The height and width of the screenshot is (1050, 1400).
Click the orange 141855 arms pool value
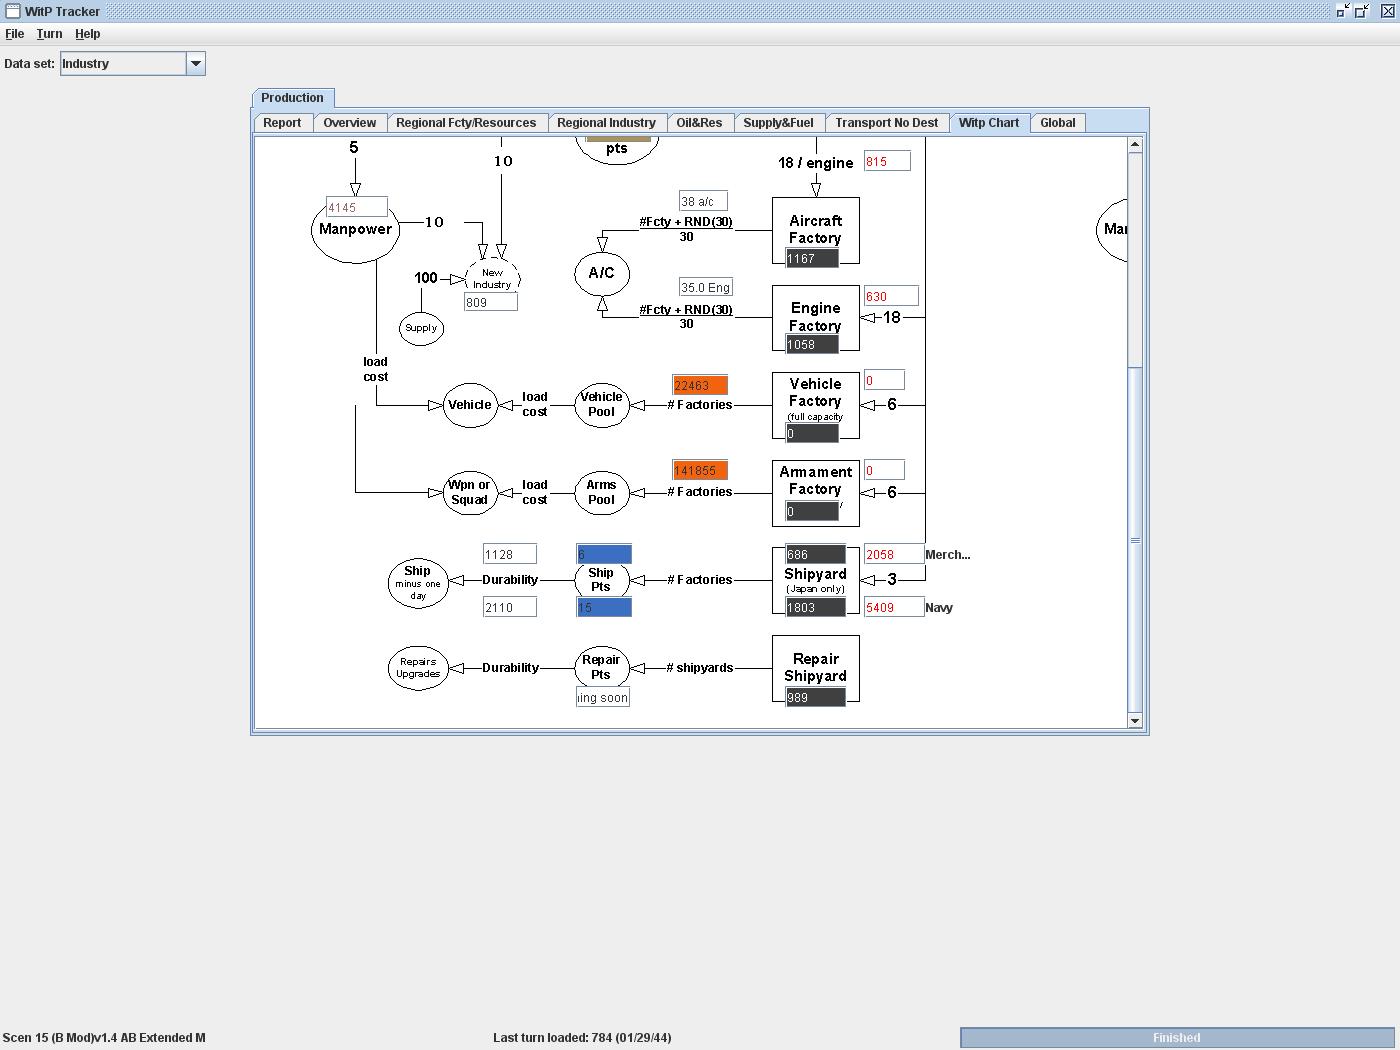click(699, 470)
